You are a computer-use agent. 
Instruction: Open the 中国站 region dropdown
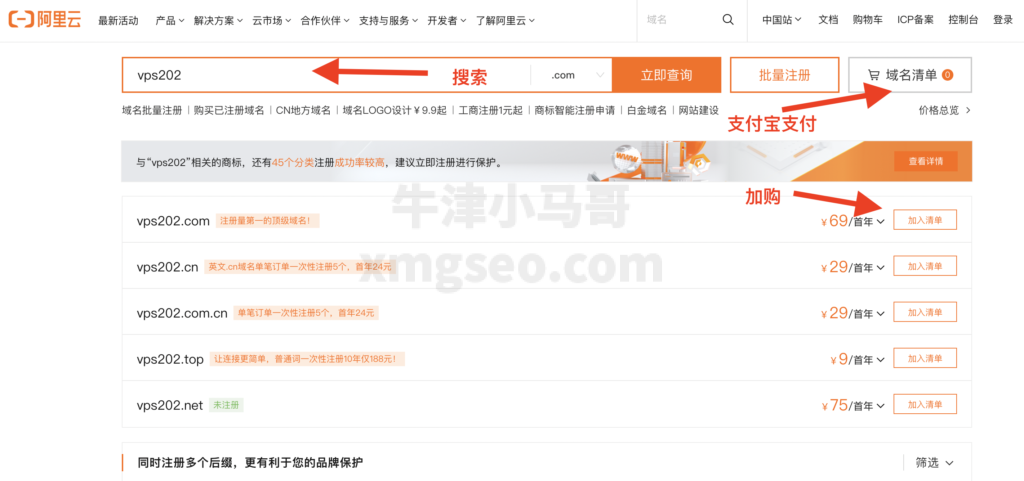click(x=782, y=20)
